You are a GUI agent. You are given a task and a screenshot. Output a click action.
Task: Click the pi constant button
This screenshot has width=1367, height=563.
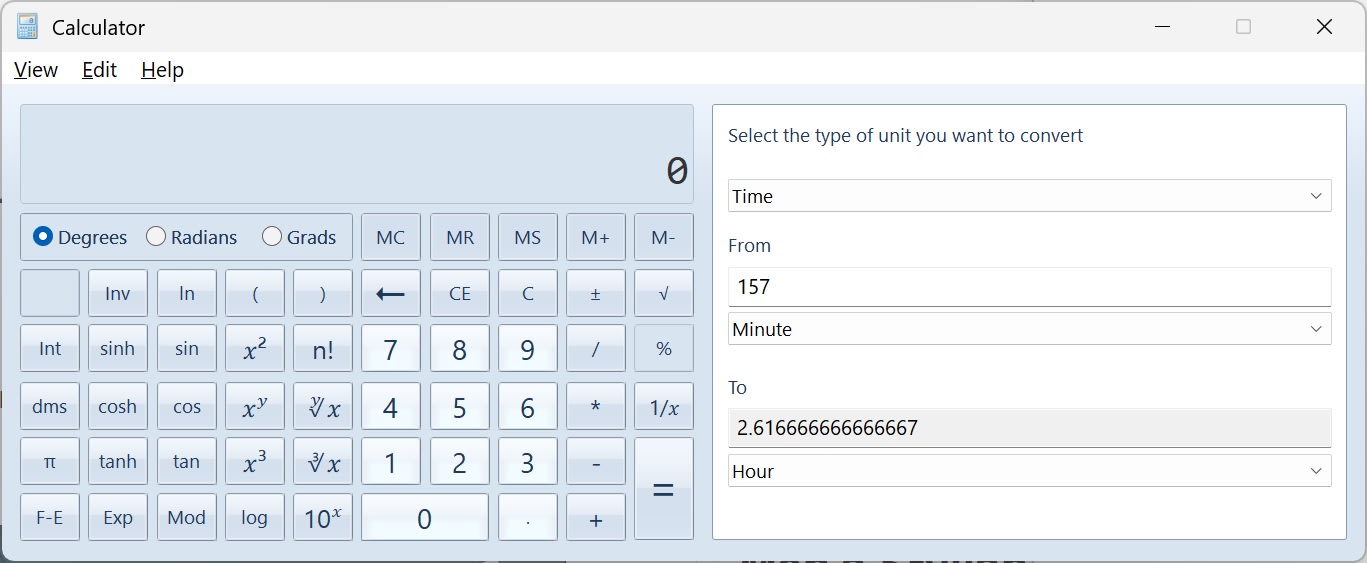tap(50, 462)
